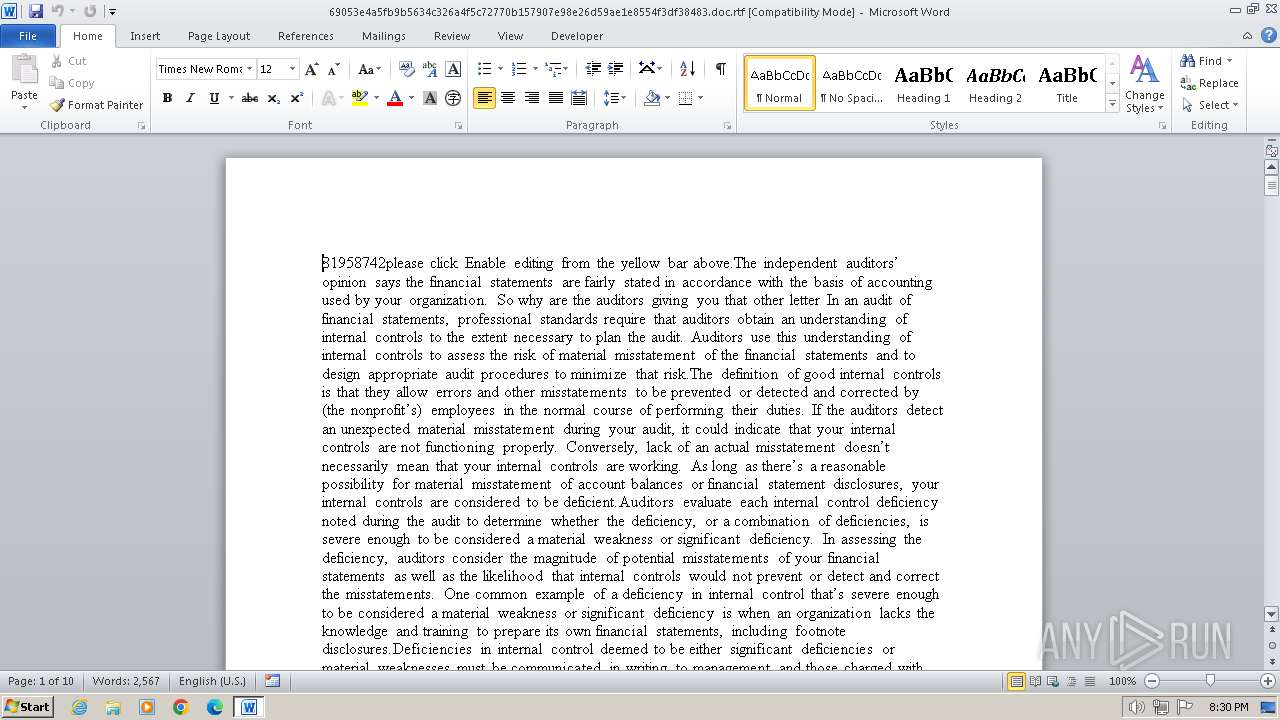Open the Font dialog launcher

tap(459, 126)
